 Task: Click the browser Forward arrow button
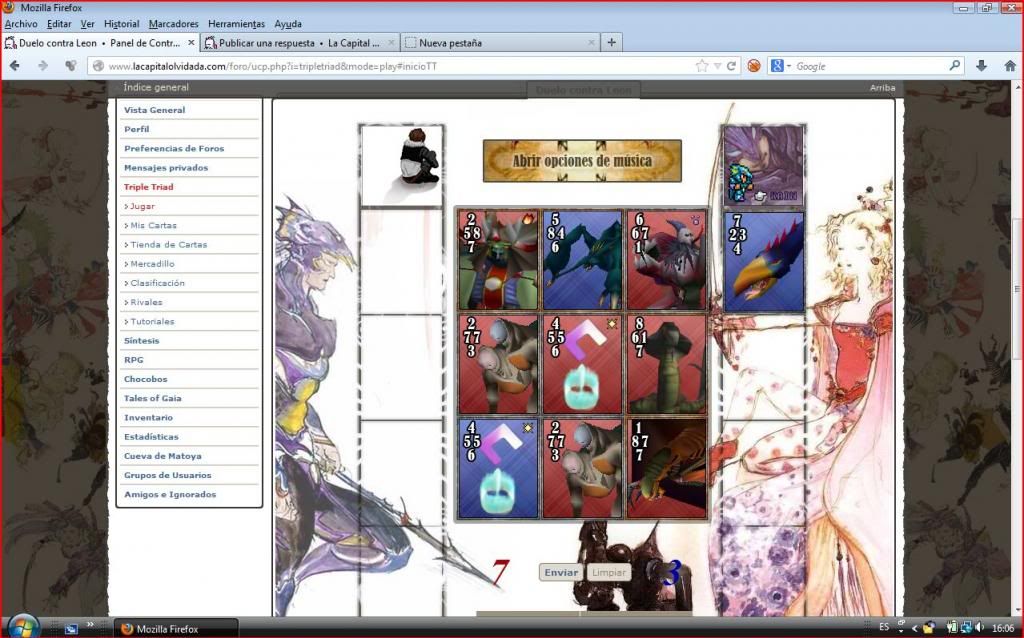click(x=43, y=66)
